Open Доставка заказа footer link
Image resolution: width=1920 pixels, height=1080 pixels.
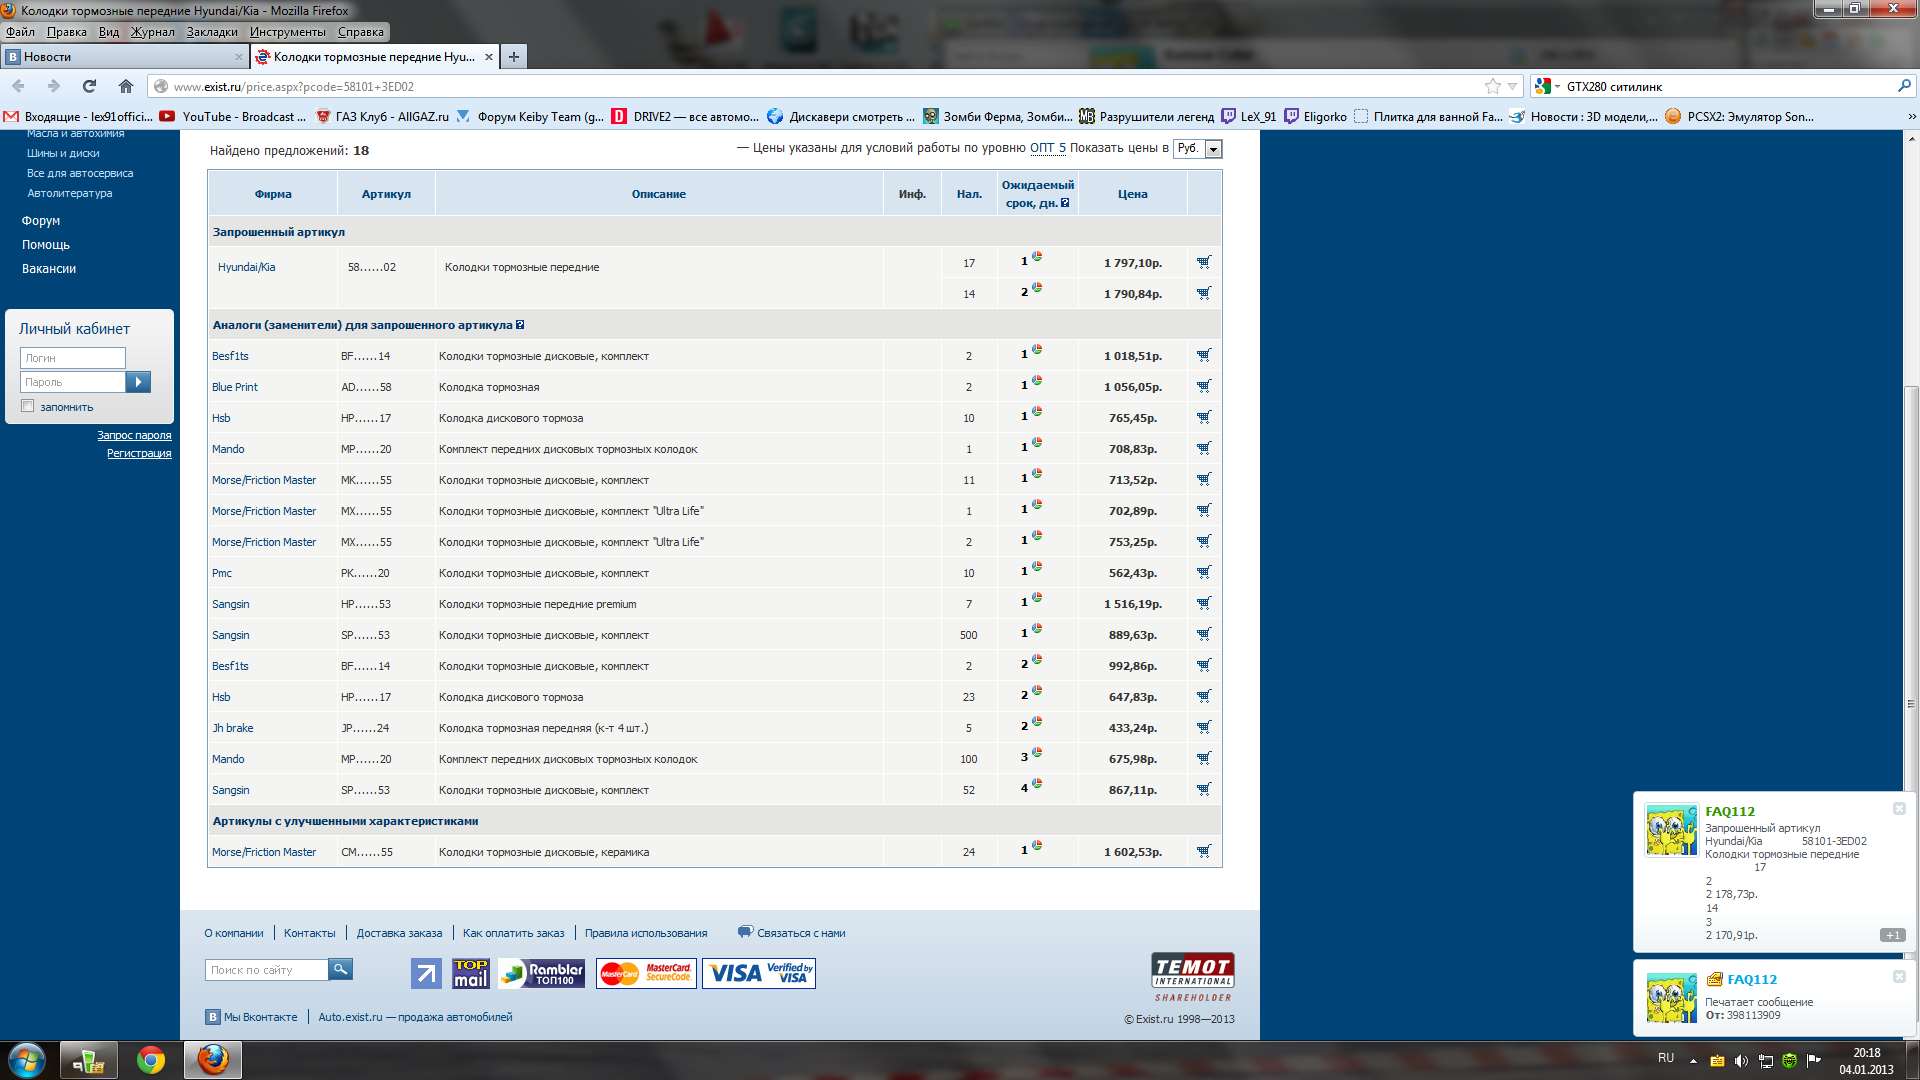[399, 933]
